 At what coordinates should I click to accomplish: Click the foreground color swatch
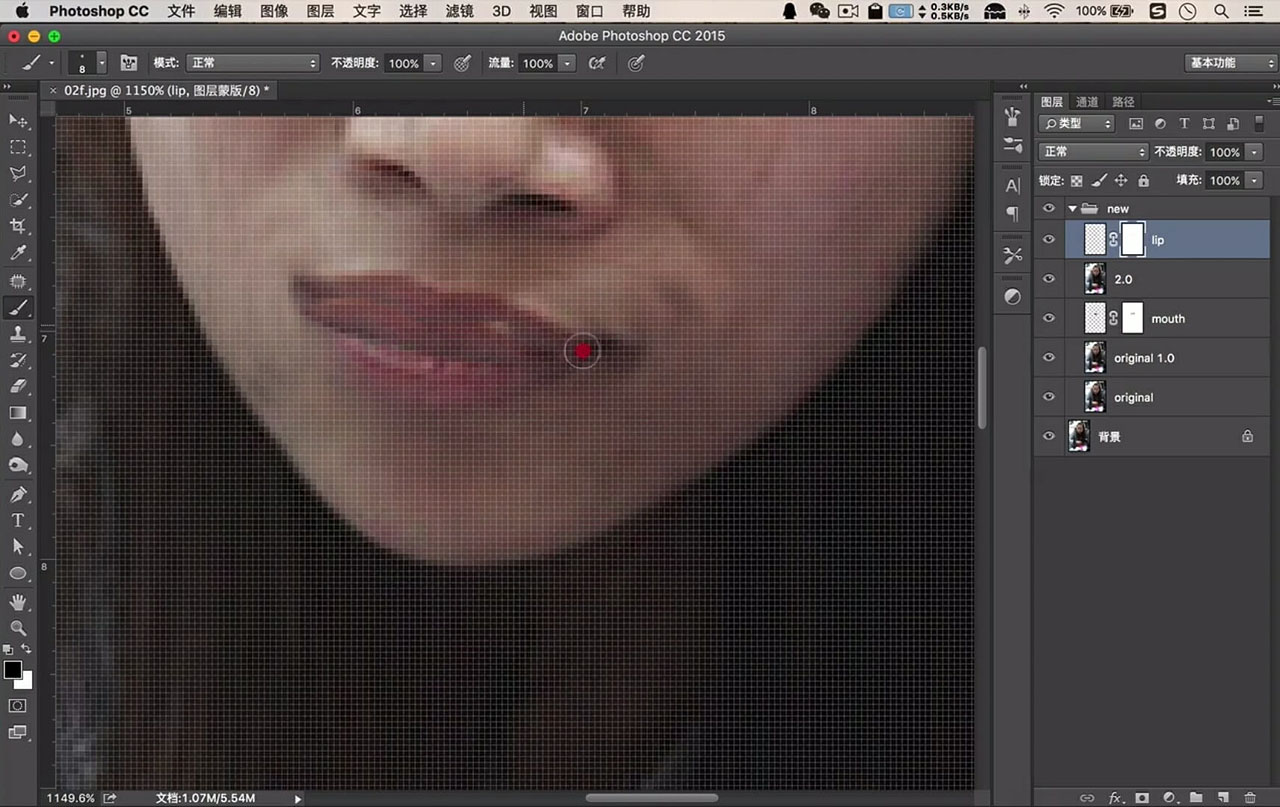[x=13, y=671]
